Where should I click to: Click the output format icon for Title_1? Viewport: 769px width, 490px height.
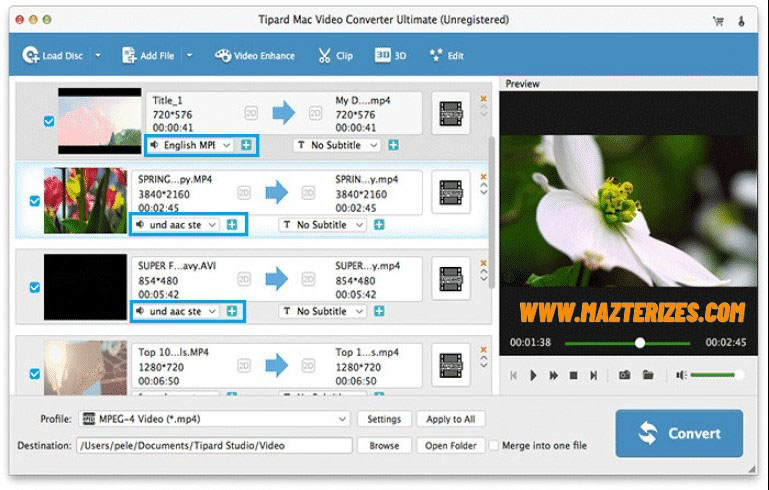pyautogui.click(x=451, y=113)
